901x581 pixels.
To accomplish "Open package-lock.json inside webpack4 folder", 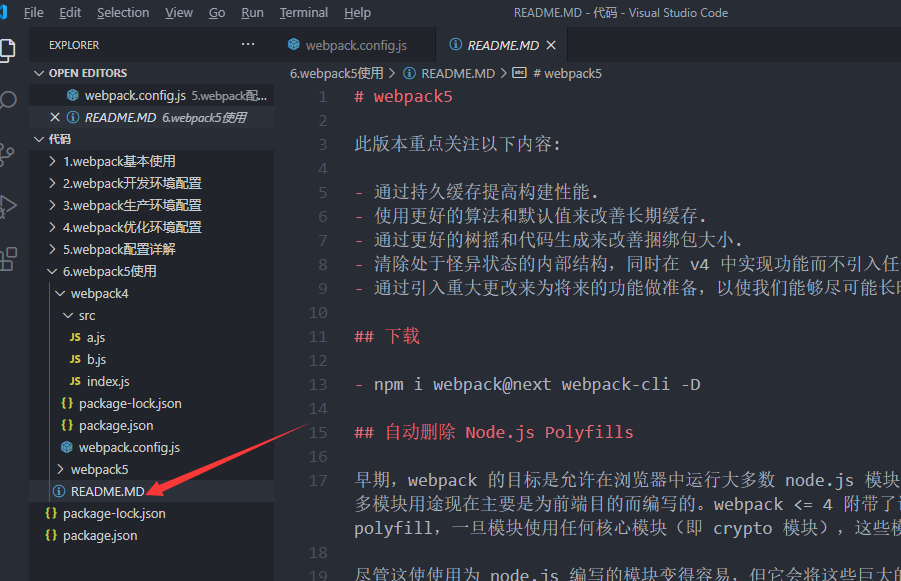I will click(x=152, y=403).
